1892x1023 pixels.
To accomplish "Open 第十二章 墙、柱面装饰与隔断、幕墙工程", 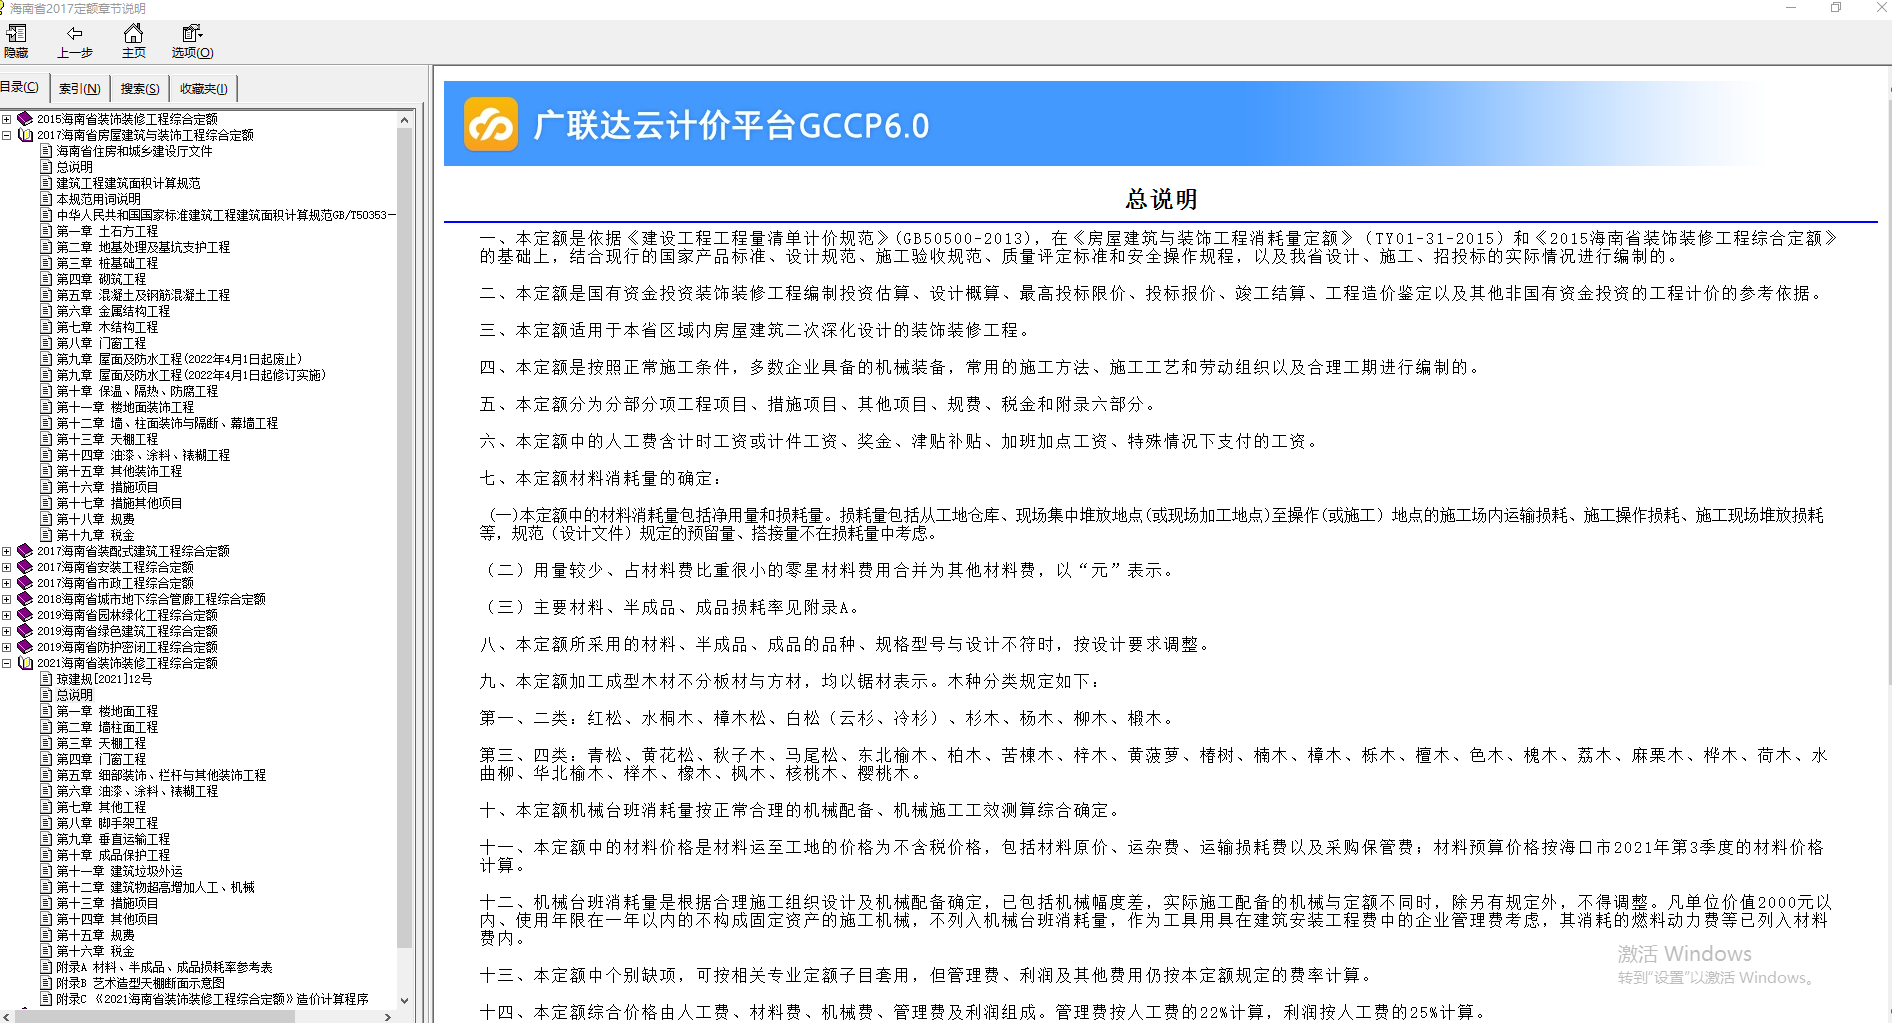I will tap(167, 423).
